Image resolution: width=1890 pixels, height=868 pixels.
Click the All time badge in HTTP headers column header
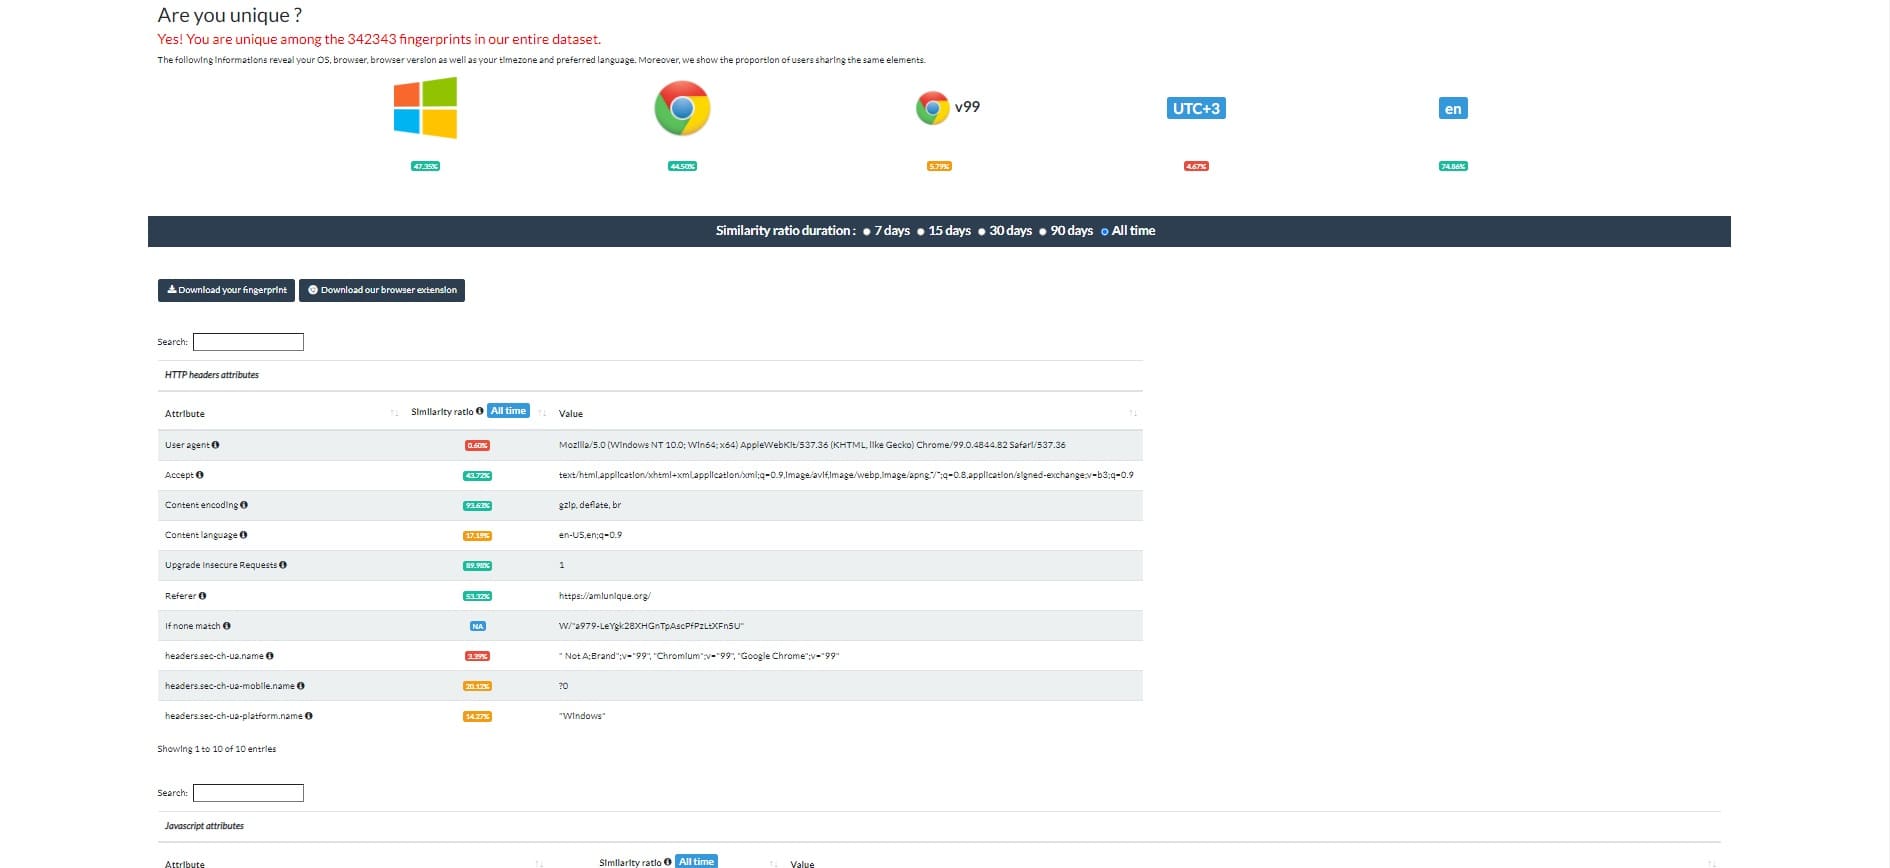(508, 411)
